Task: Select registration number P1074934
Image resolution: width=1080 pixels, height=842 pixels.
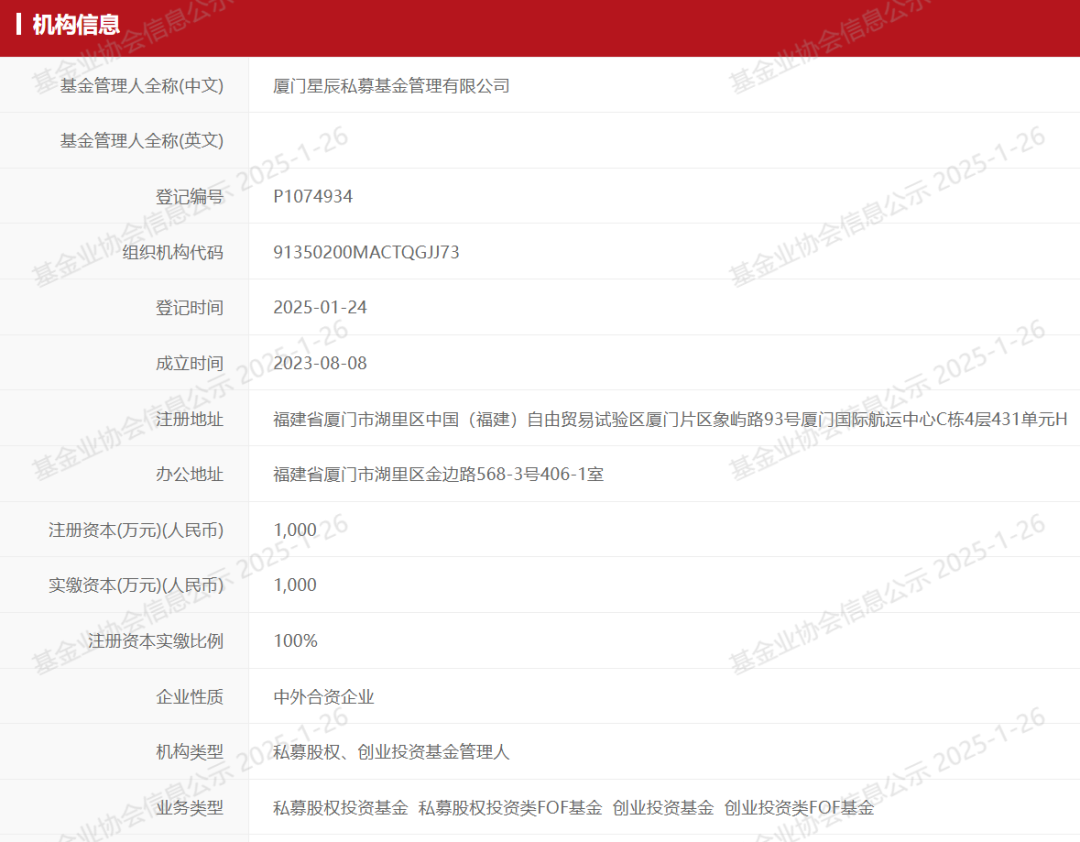Action: [313, 196]
